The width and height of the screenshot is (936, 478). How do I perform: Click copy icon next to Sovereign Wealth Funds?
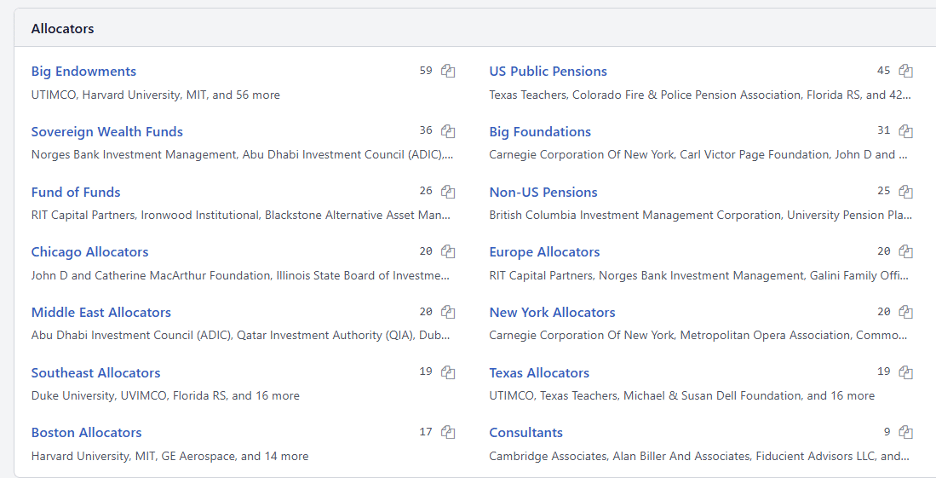[448, 131]
